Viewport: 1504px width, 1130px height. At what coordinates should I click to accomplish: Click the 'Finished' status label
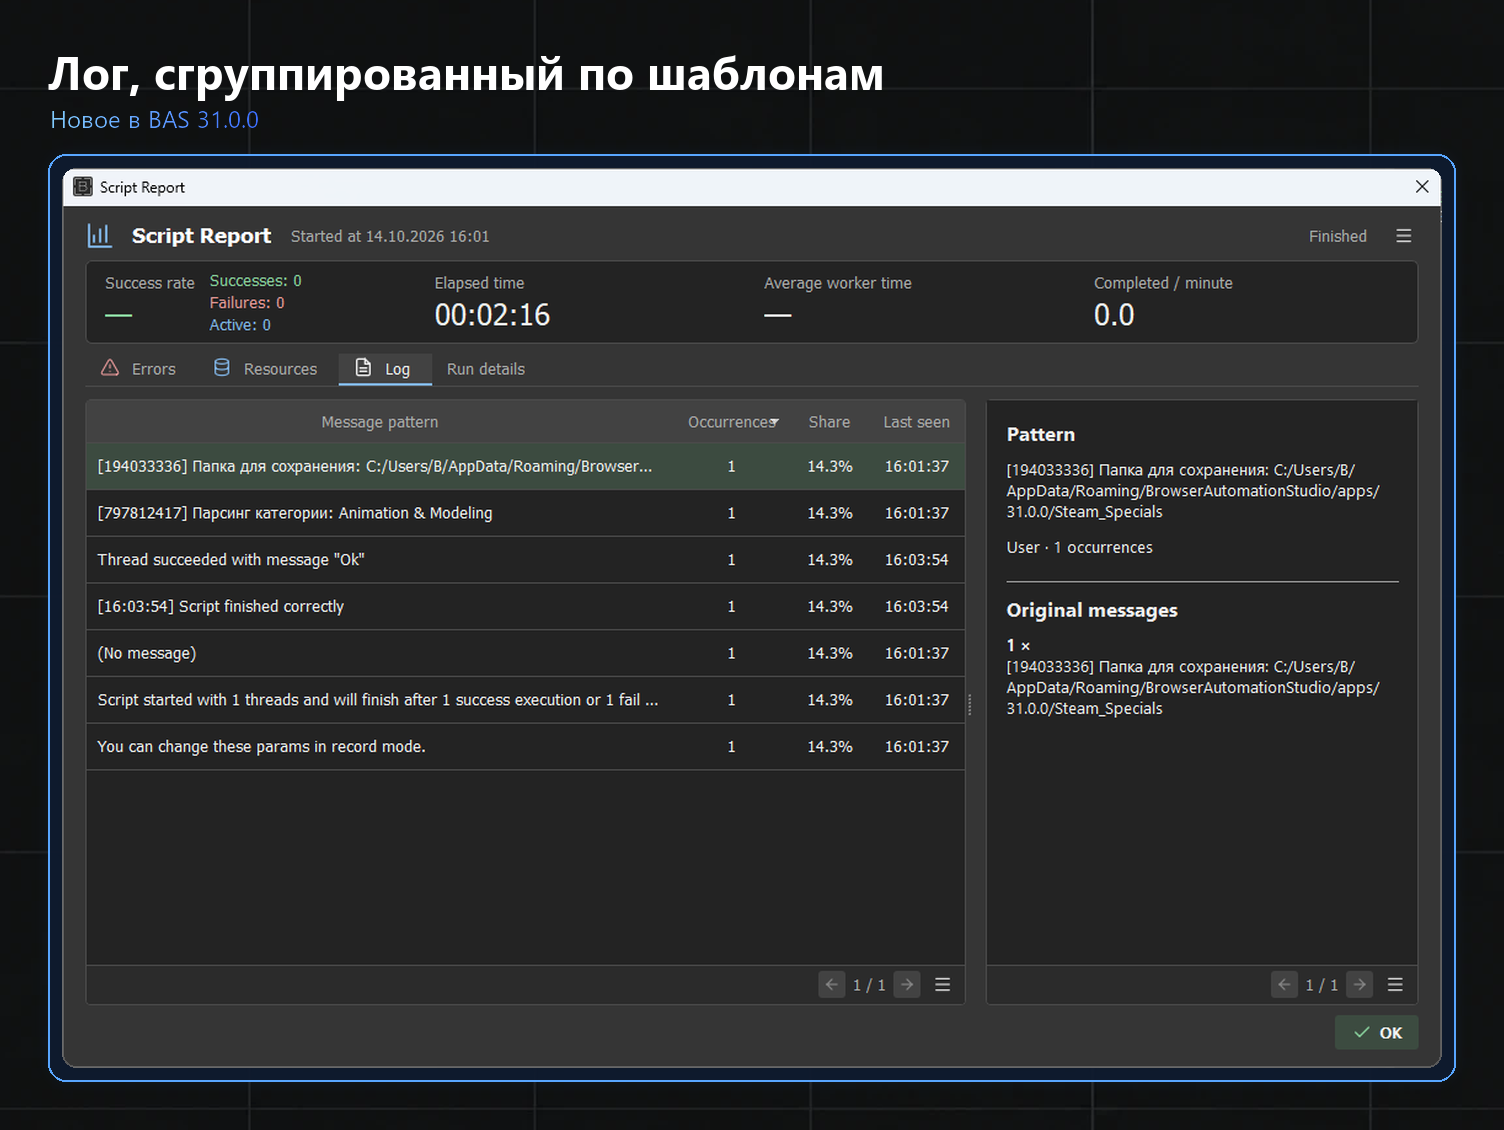pos(1338,236)
